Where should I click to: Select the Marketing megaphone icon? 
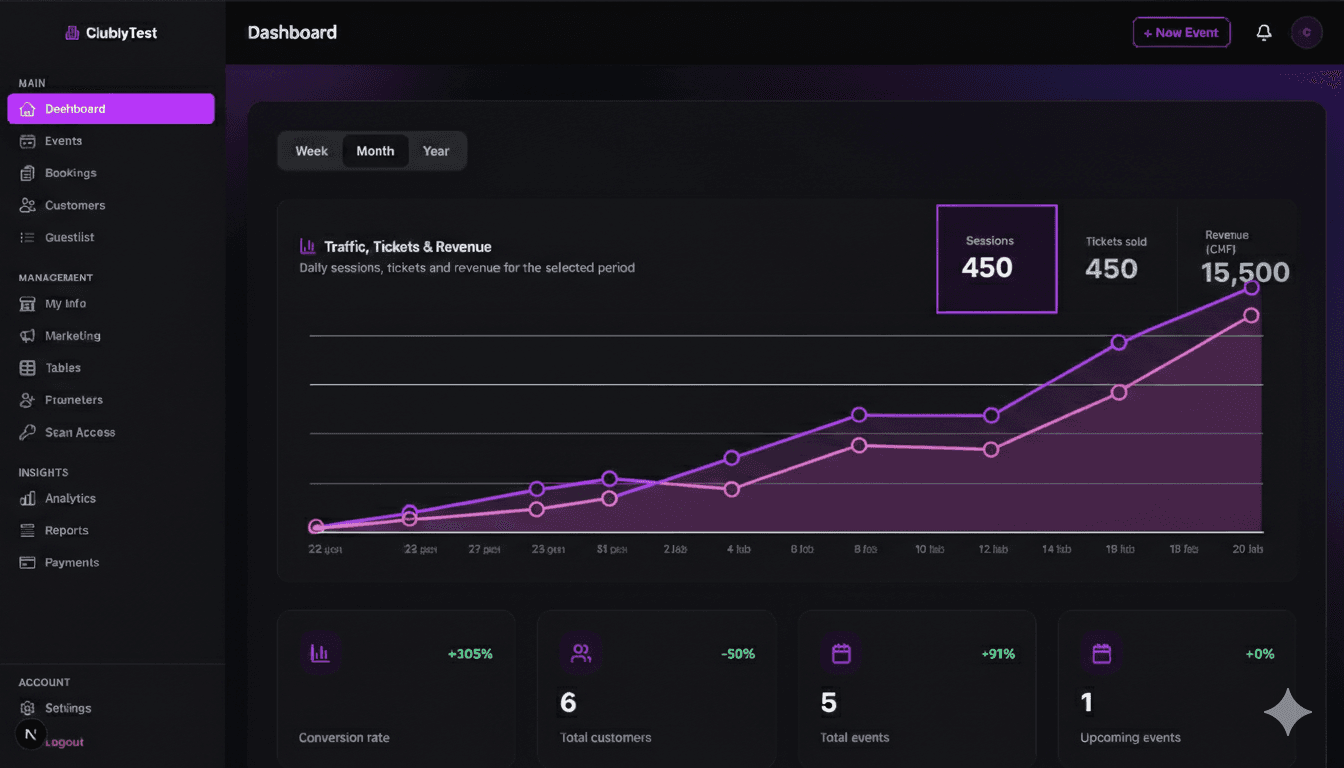(x=27, y=335)
